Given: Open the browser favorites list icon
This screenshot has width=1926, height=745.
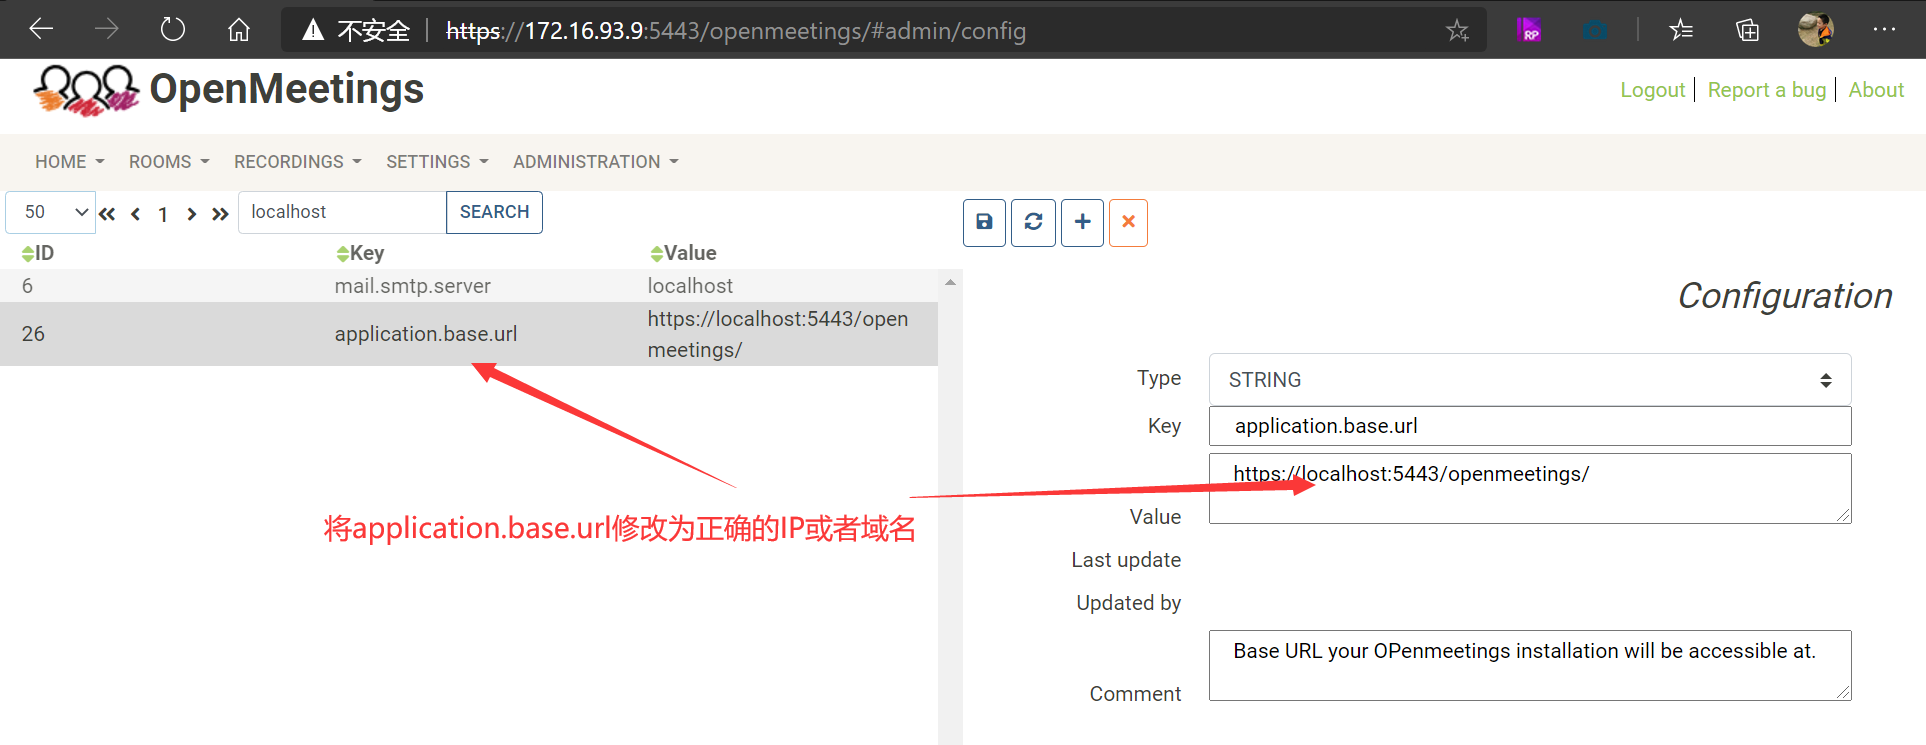Looking at the screenshot, I should [x=1681, y=30].
